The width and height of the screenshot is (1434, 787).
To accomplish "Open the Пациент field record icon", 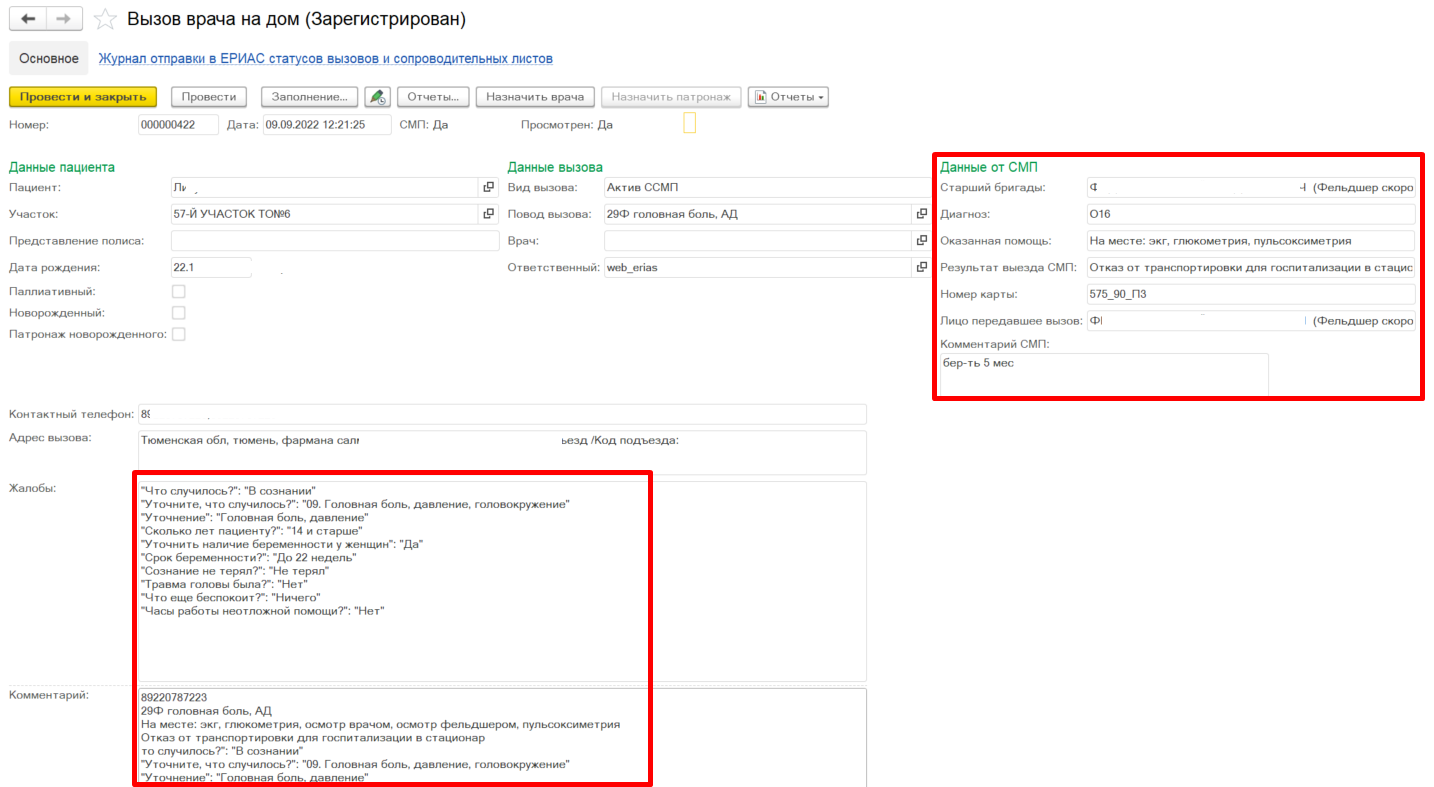I will pyautogui.click(x=489, y=187).
